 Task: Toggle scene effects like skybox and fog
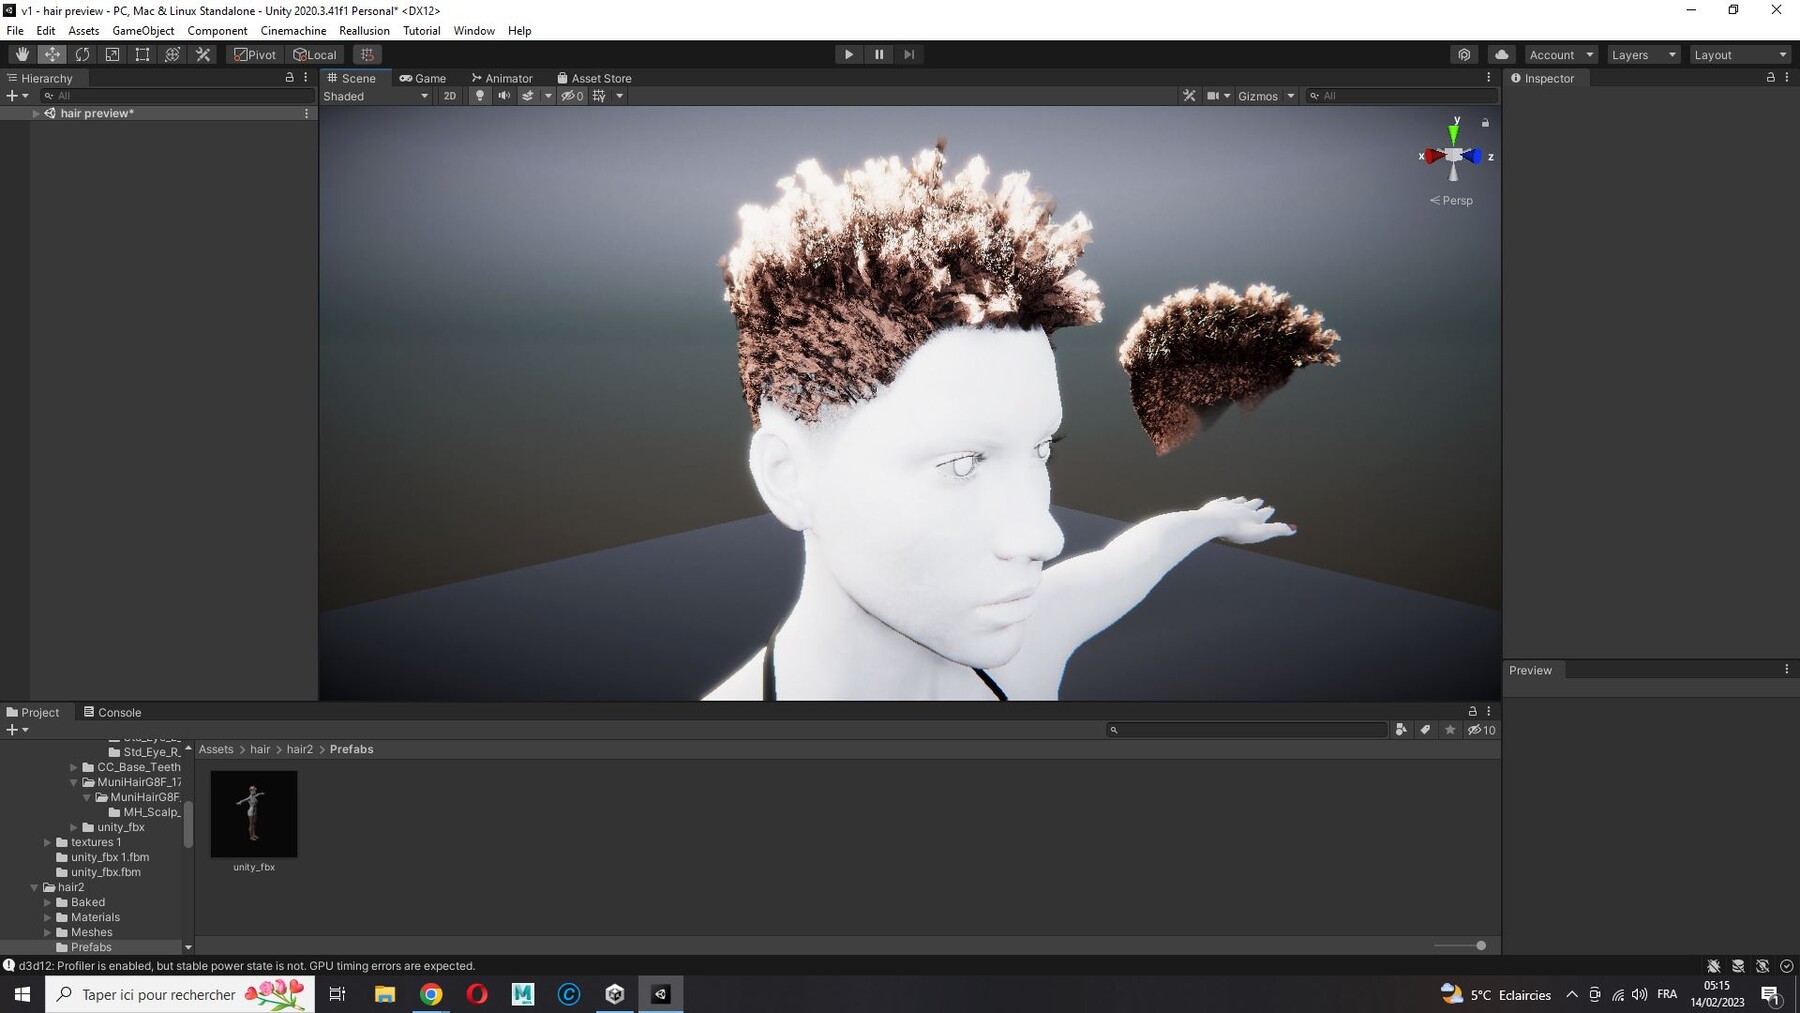point(528,96)
